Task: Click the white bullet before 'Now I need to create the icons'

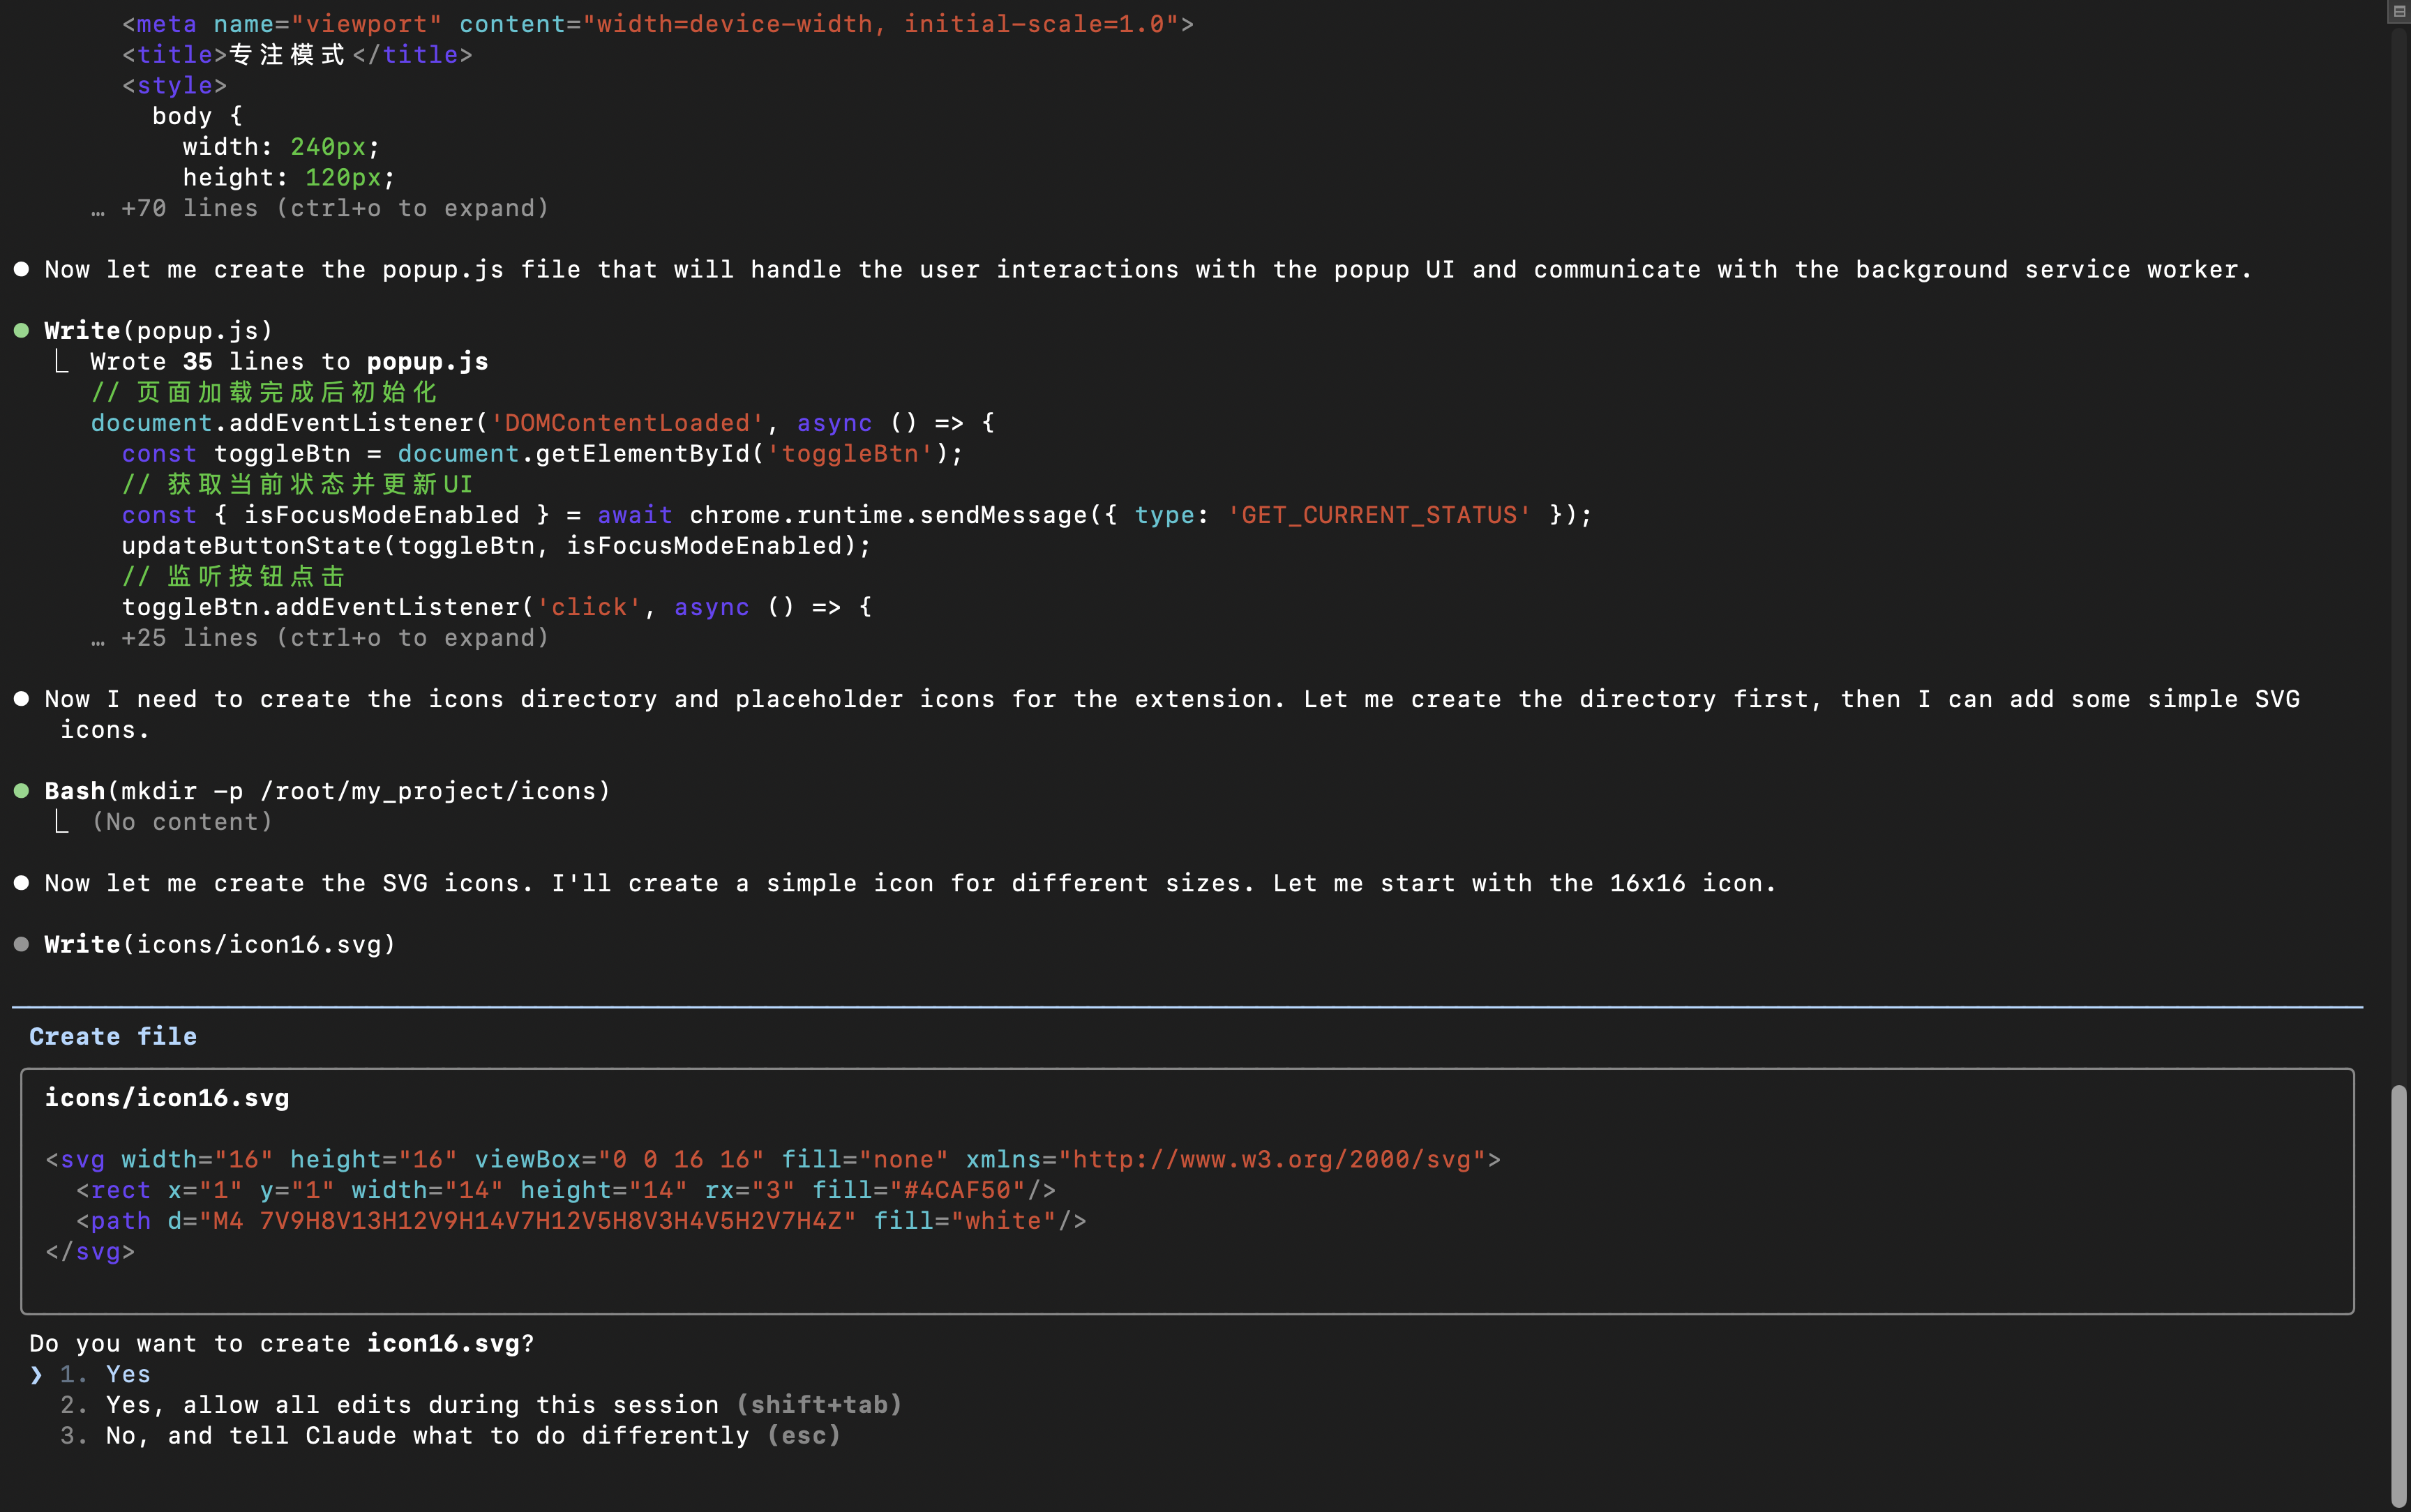Action: (21, 699)
